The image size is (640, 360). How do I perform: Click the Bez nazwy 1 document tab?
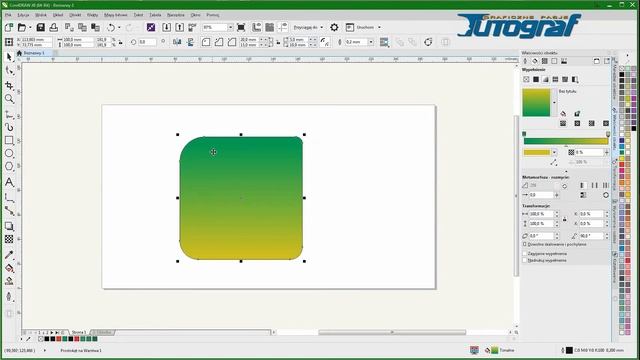pyautogui.click(x=34, y=53)
